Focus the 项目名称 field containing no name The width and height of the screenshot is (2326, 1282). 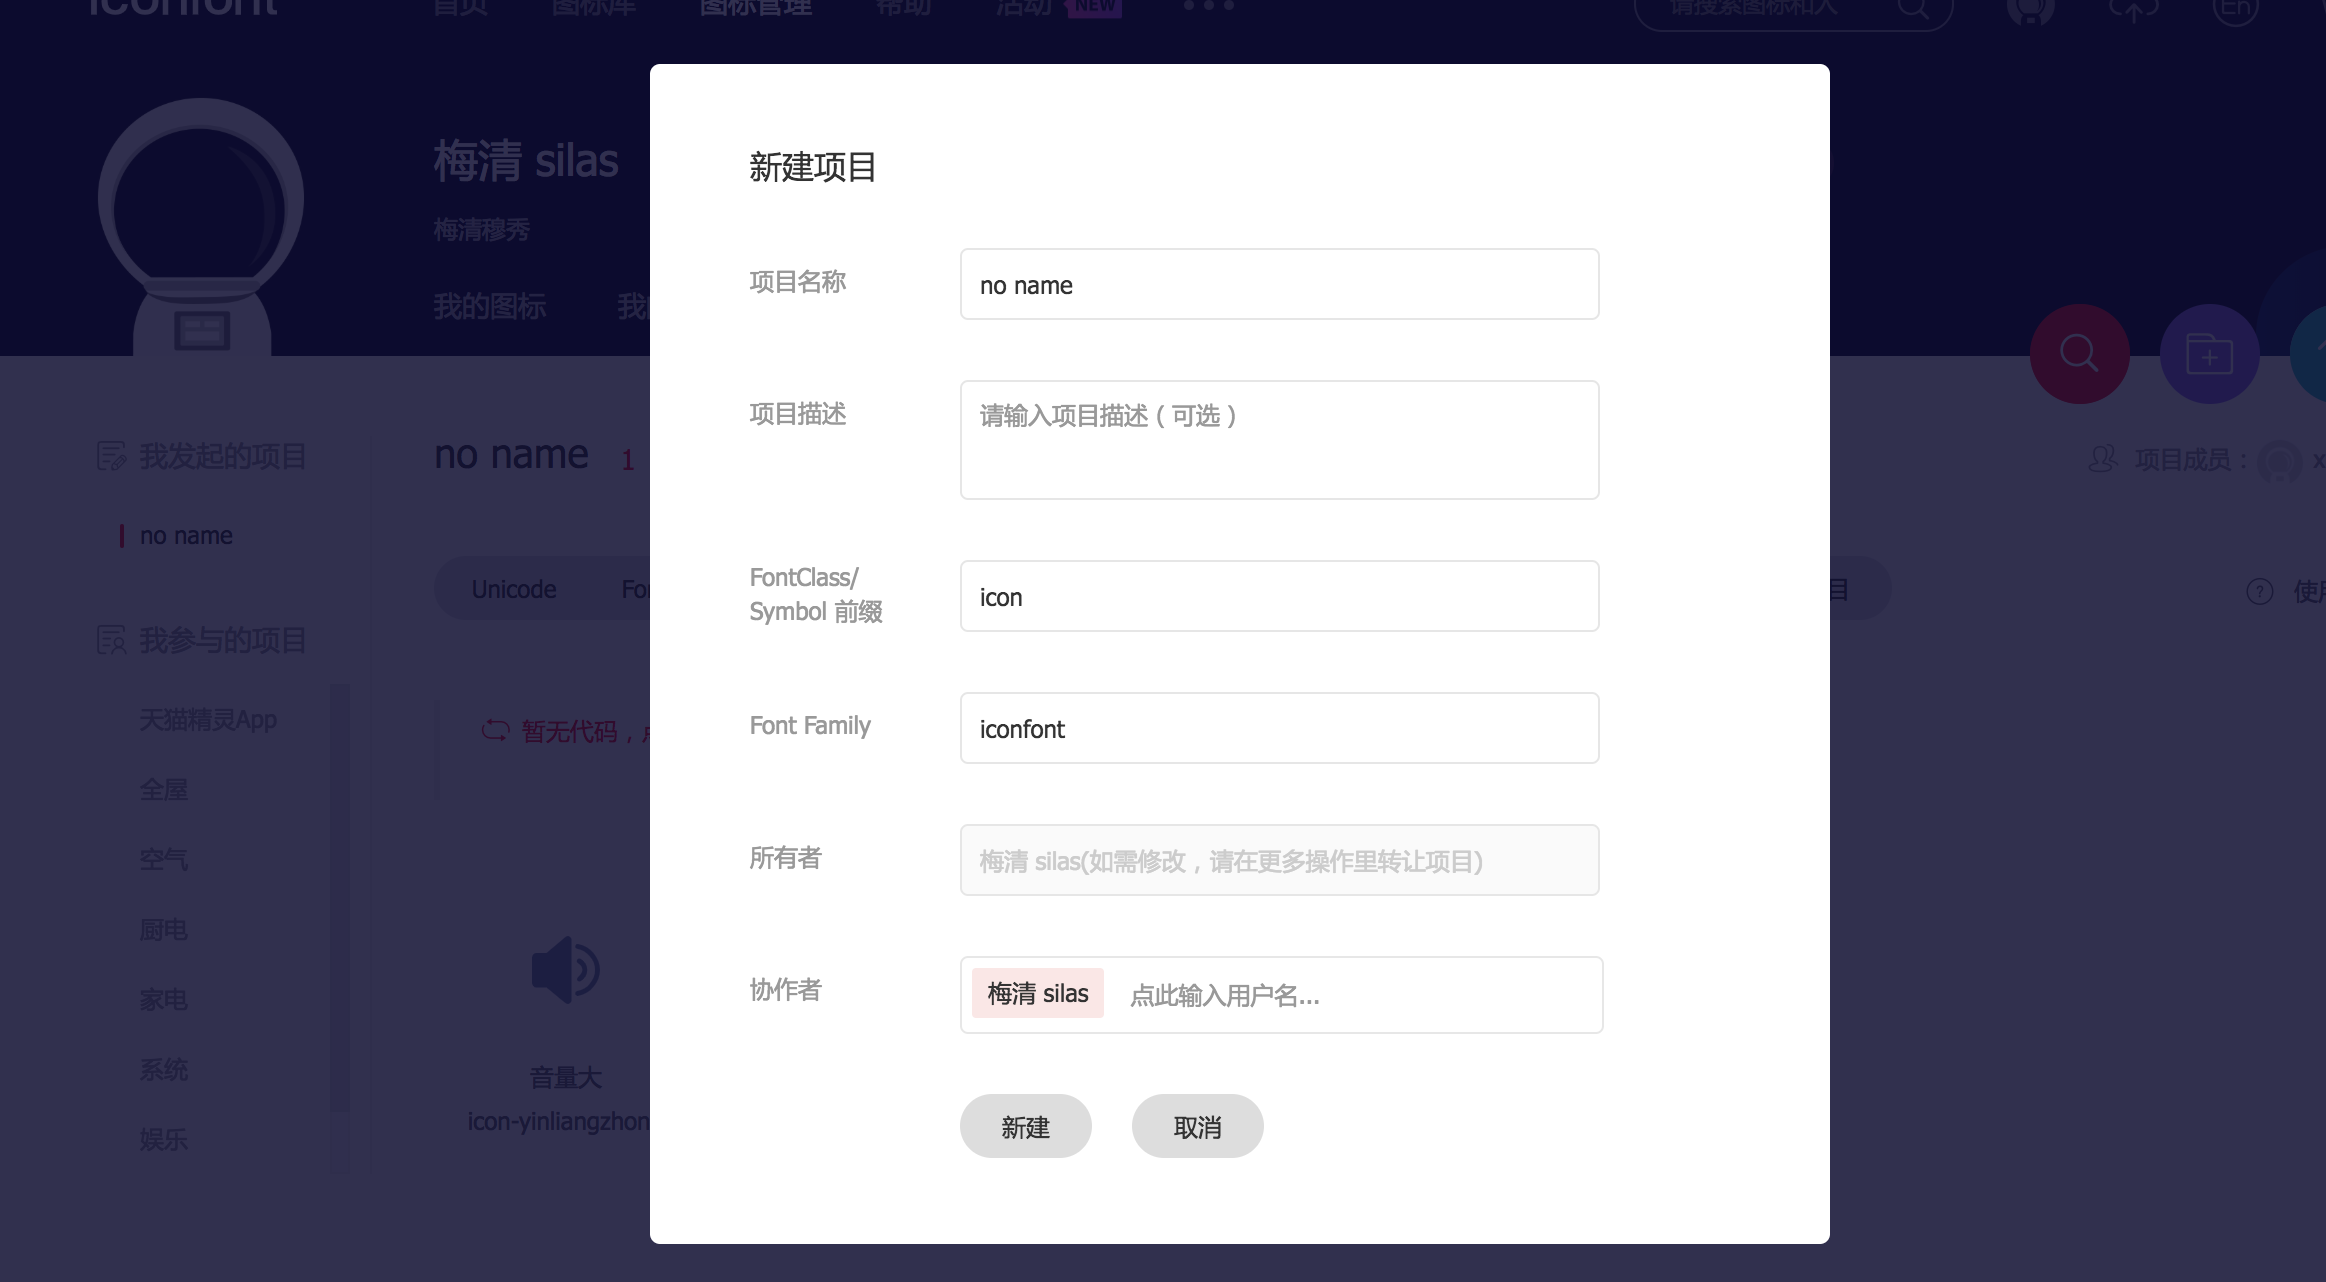[1279, 285]
